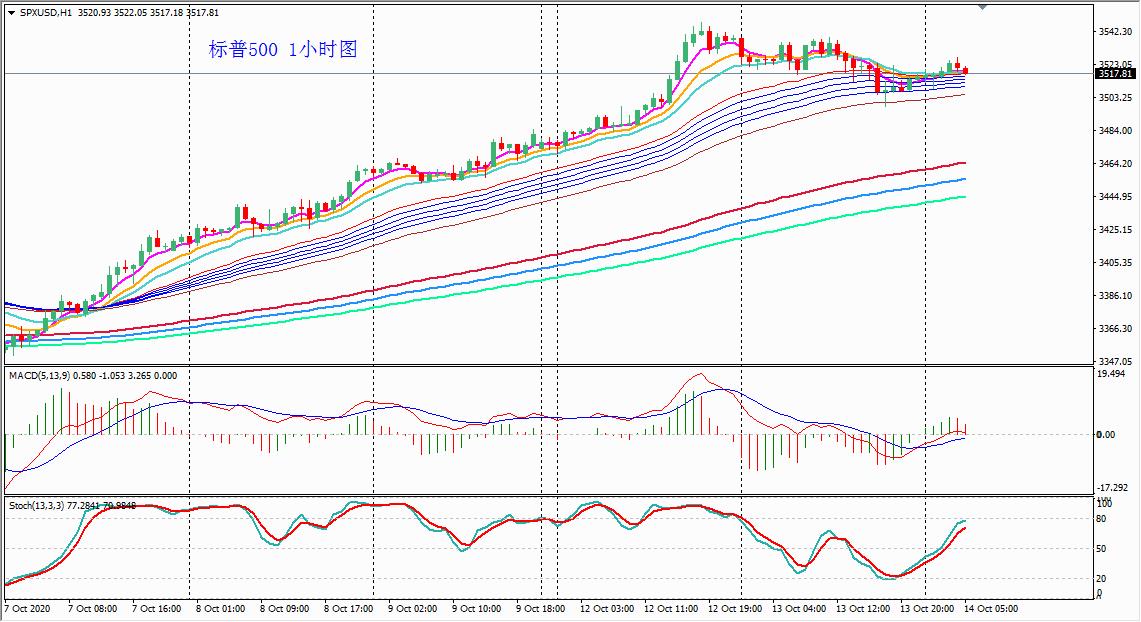Click the 19.494 MACD scale value
Screen dimensions: 1141x622
pos(1110,374)
